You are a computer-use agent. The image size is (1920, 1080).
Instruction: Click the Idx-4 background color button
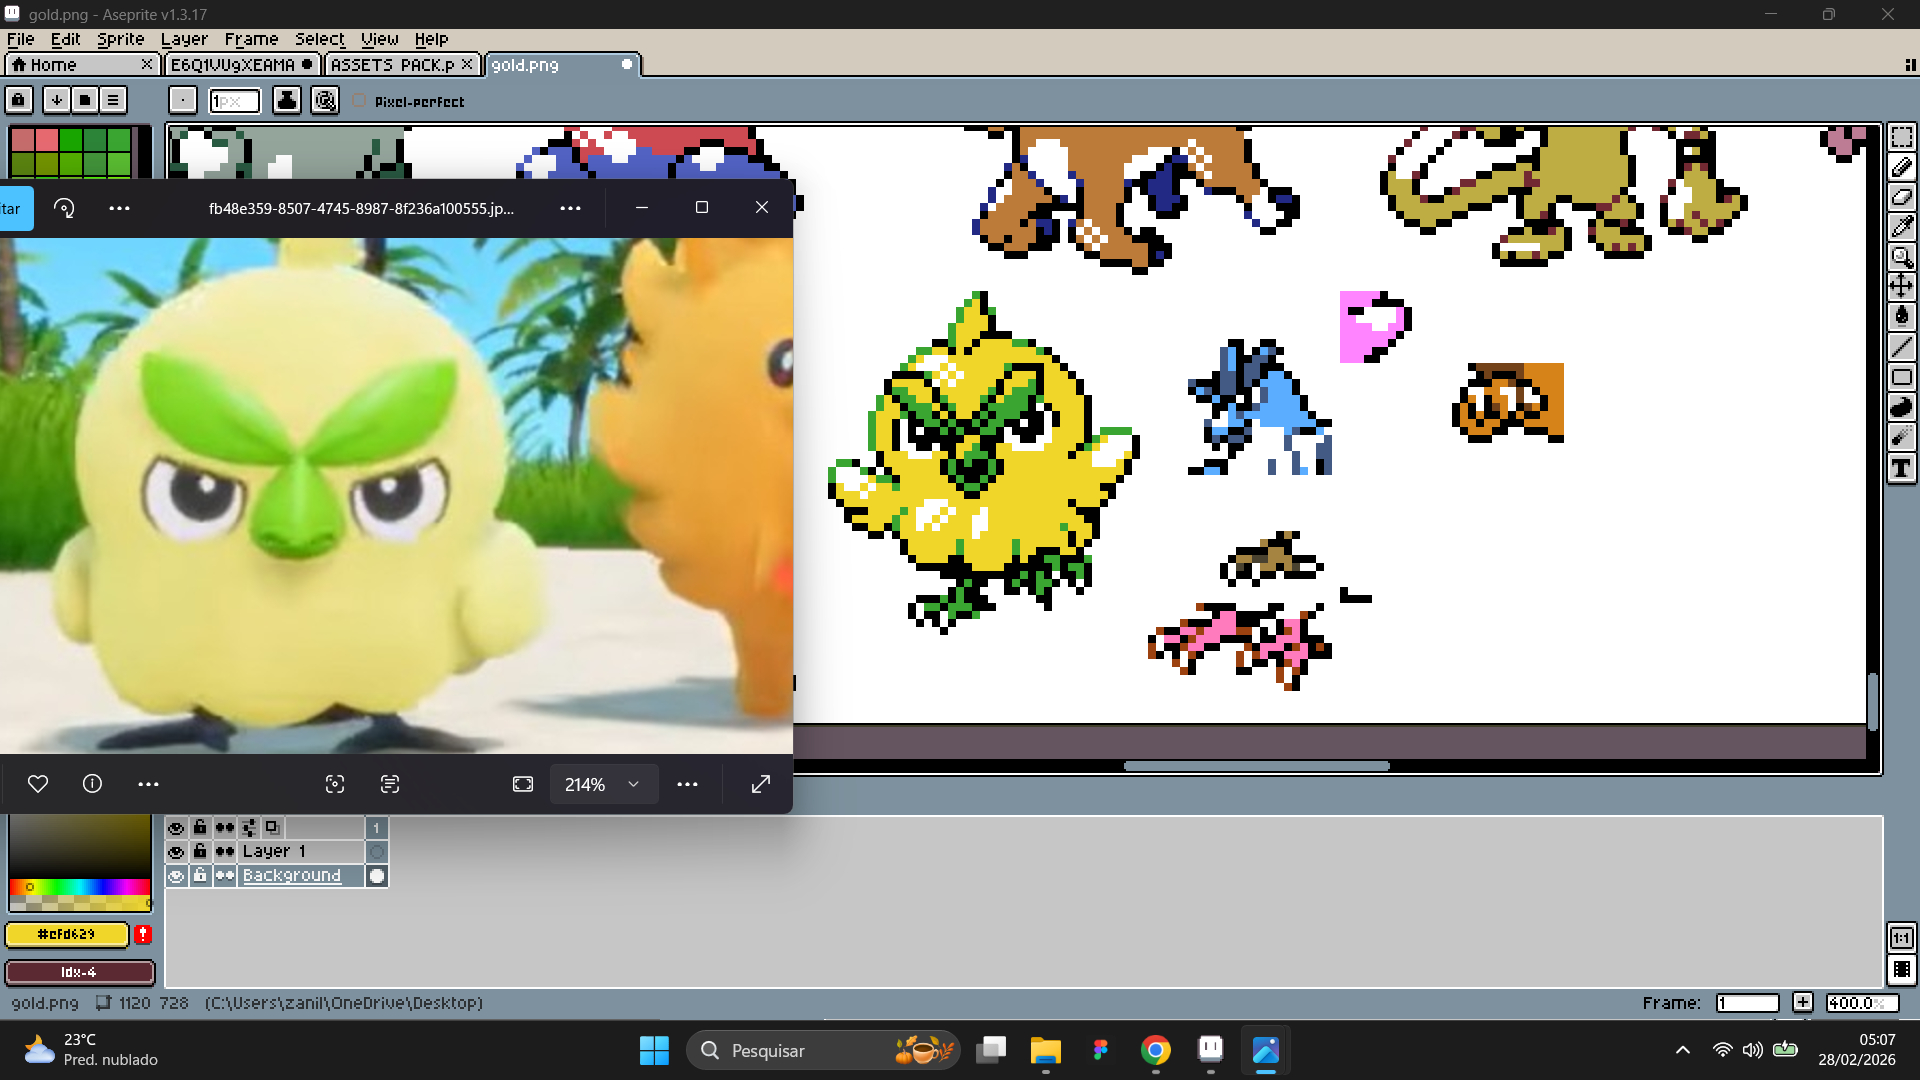[x=79, y=972]
